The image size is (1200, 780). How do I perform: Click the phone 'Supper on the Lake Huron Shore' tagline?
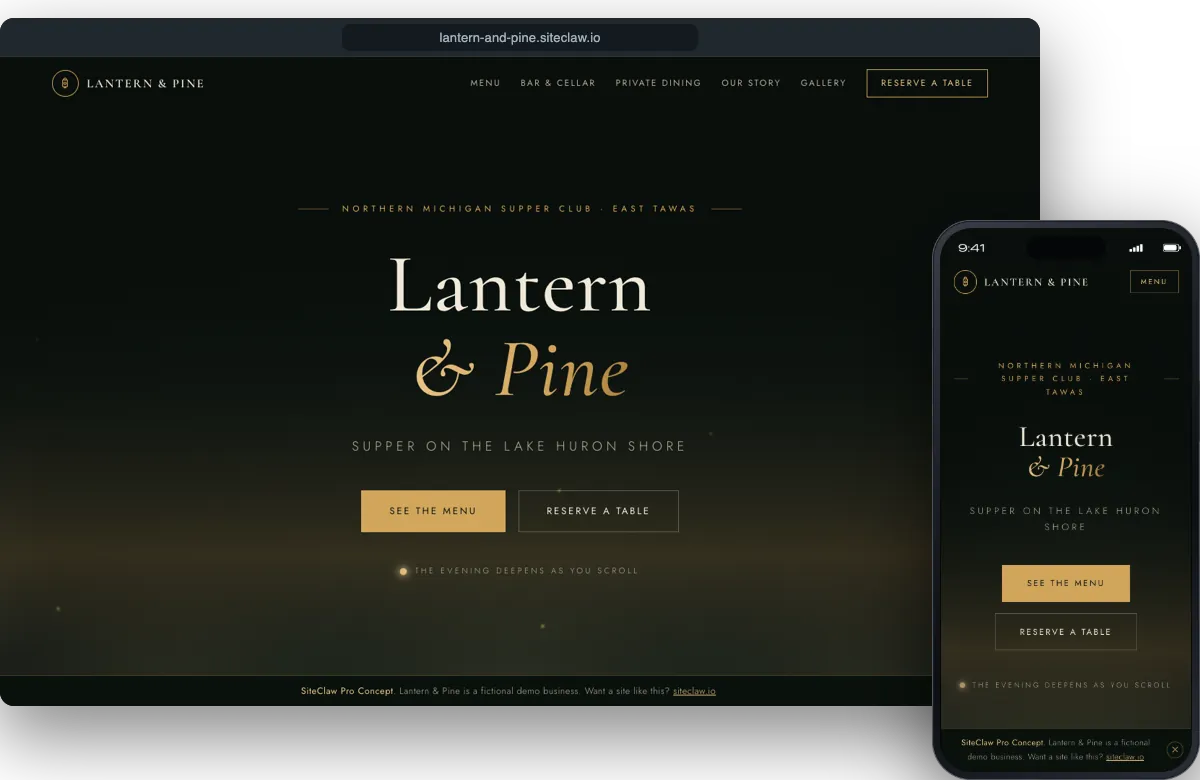coord(1065,518)
